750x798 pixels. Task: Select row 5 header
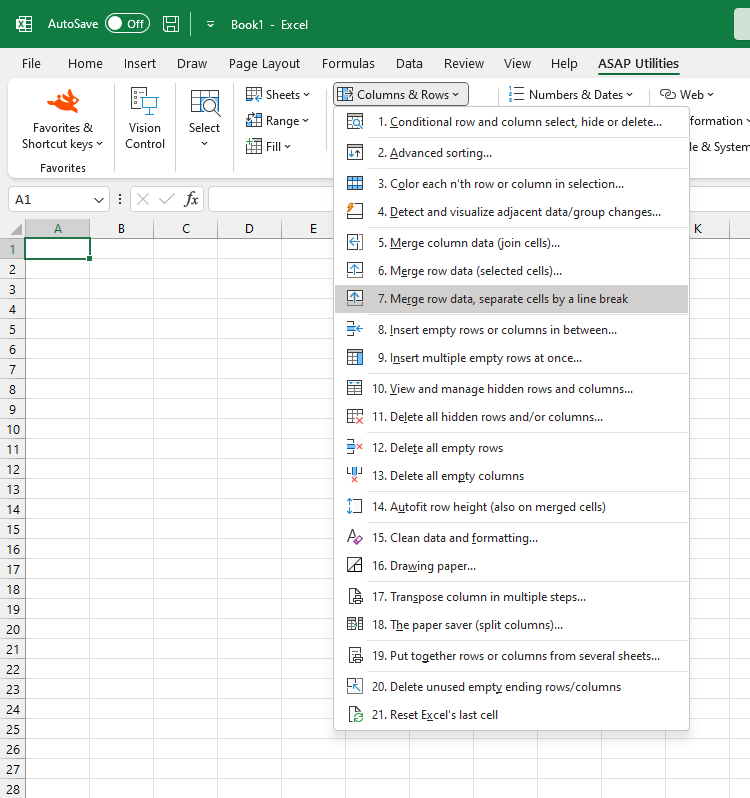tap(12, 329)
